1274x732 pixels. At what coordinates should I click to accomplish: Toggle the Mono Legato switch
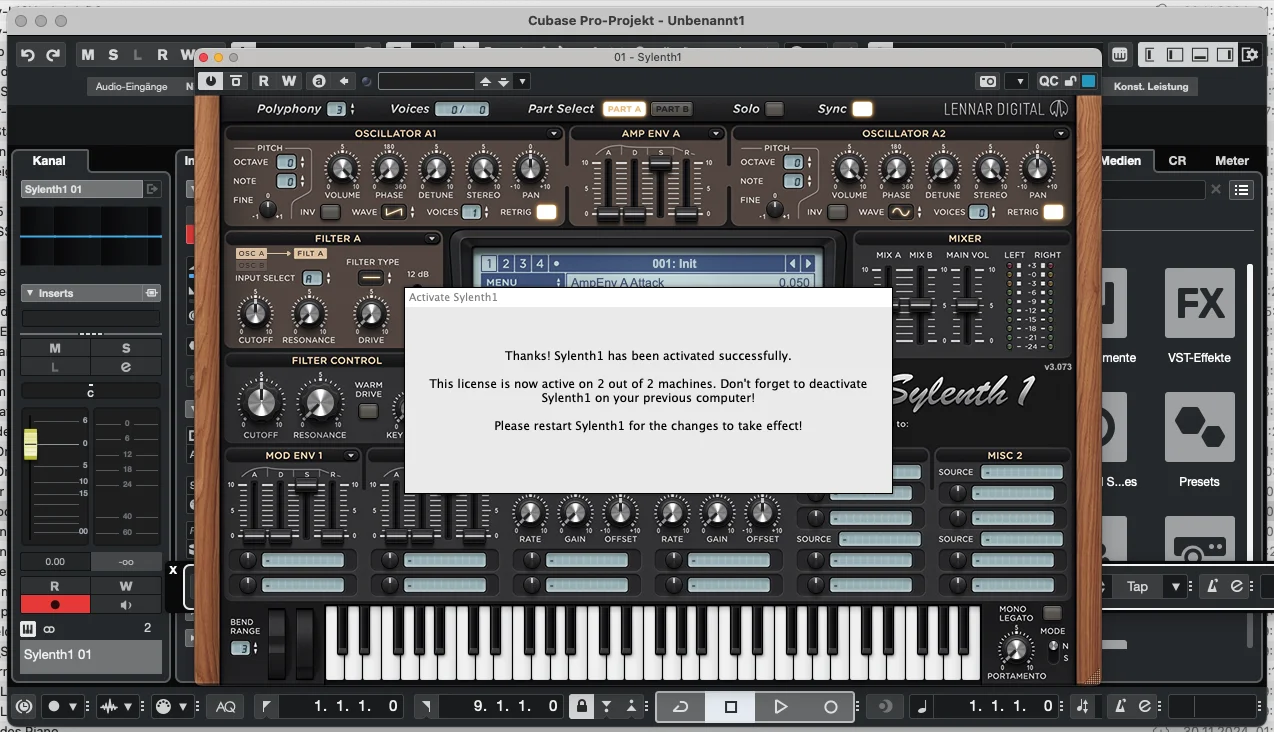1052,612
